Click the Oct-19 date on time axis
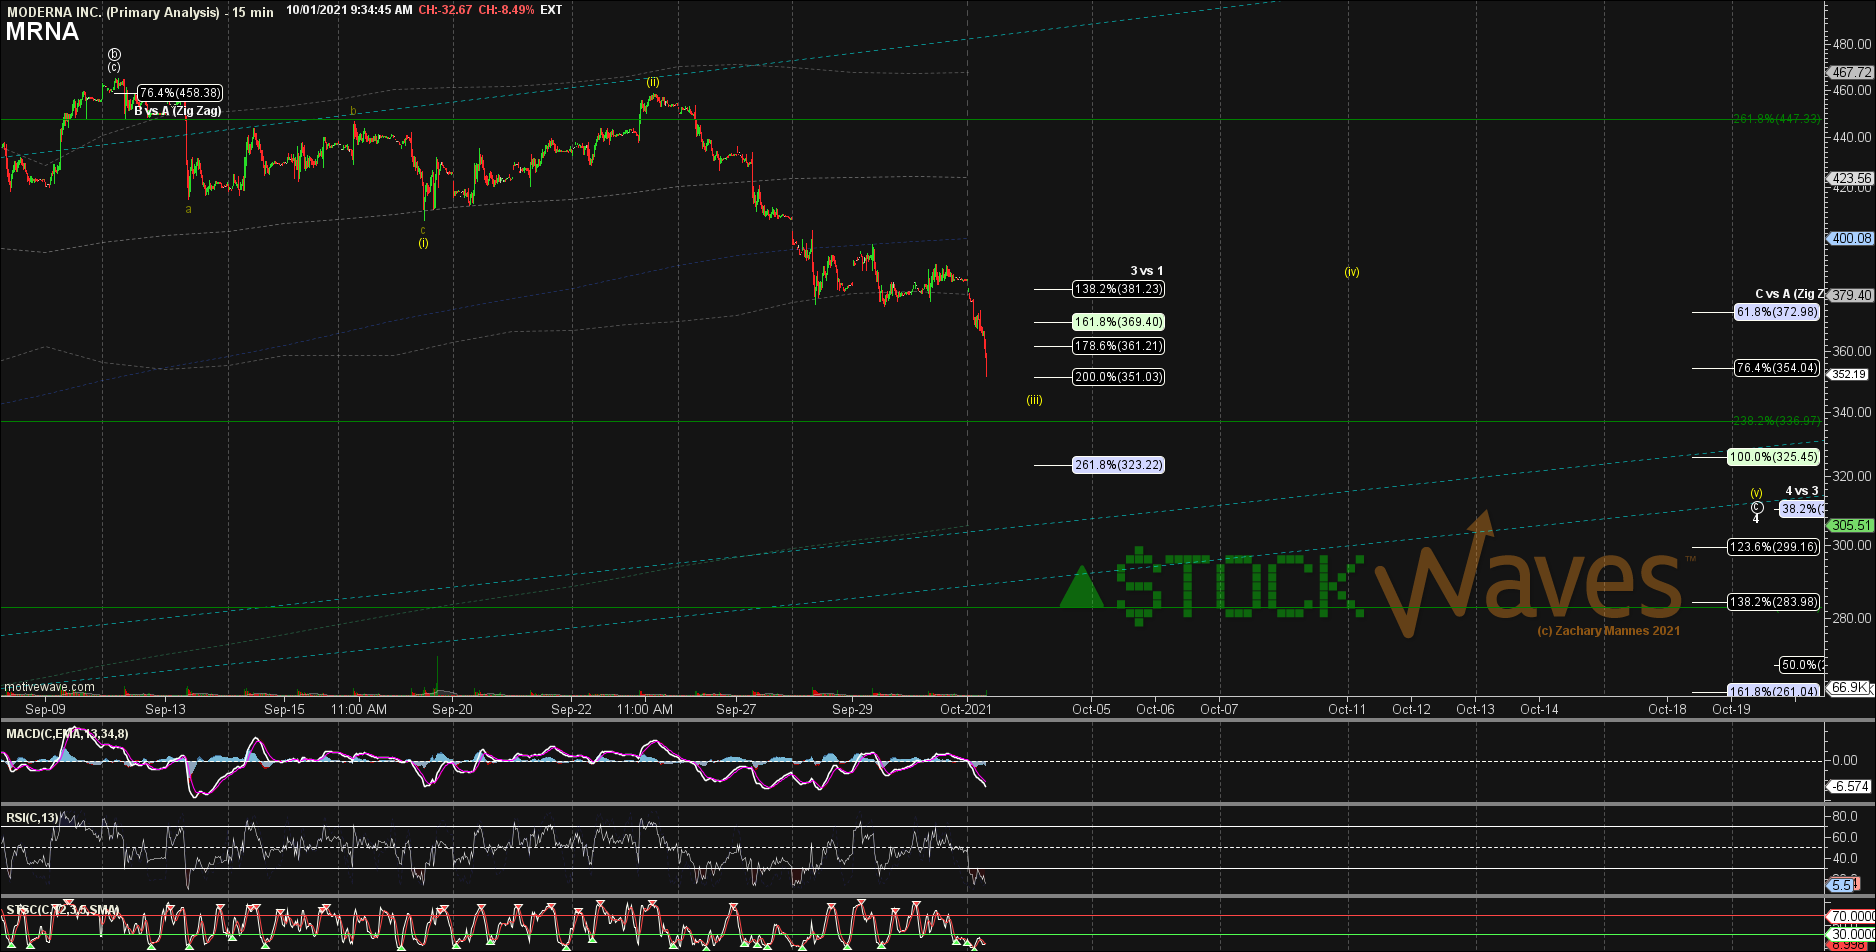The width and height of the screenshot is (1876, 952). [x=1731, y=709]
